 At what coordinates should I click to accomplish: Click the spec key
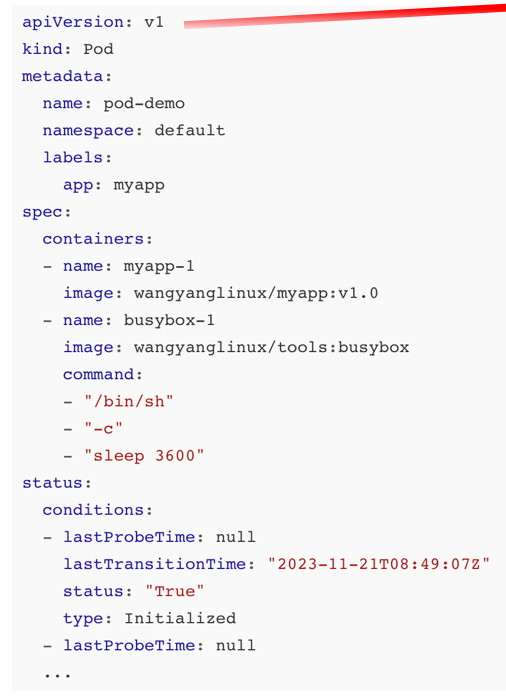[x=43, y=212]
